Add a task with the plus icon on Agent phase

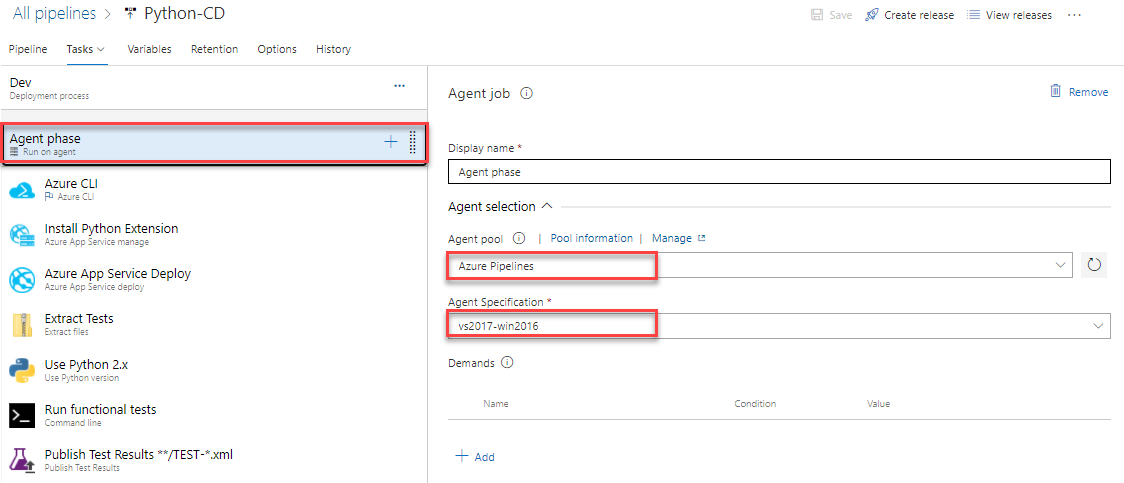pos(391,142)
